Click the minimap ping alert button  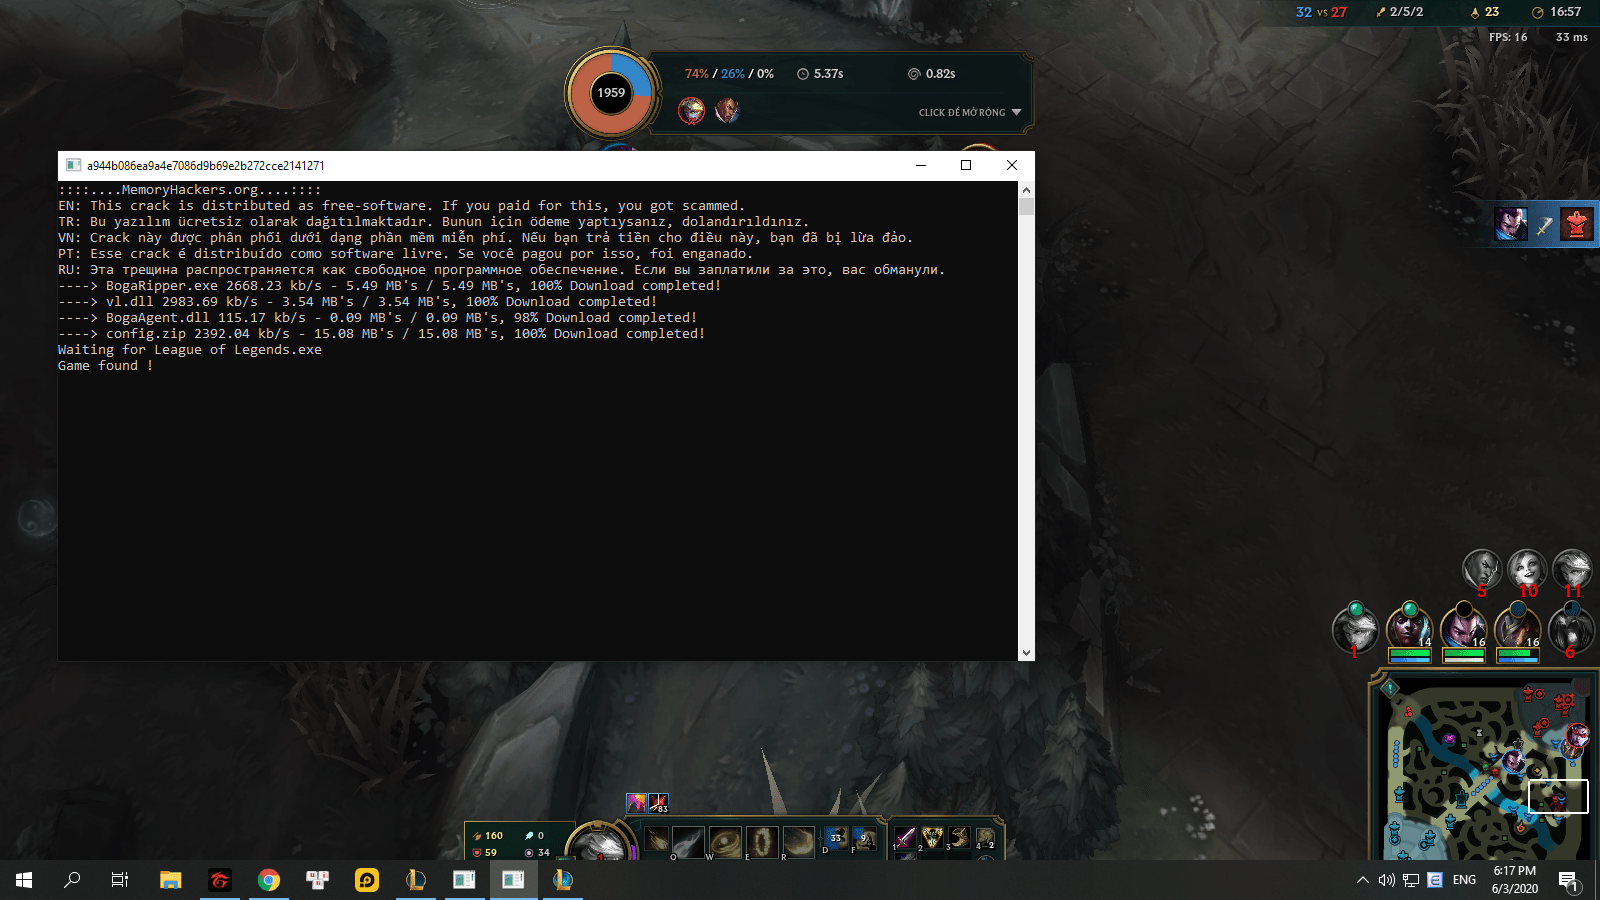point(1390,688)
